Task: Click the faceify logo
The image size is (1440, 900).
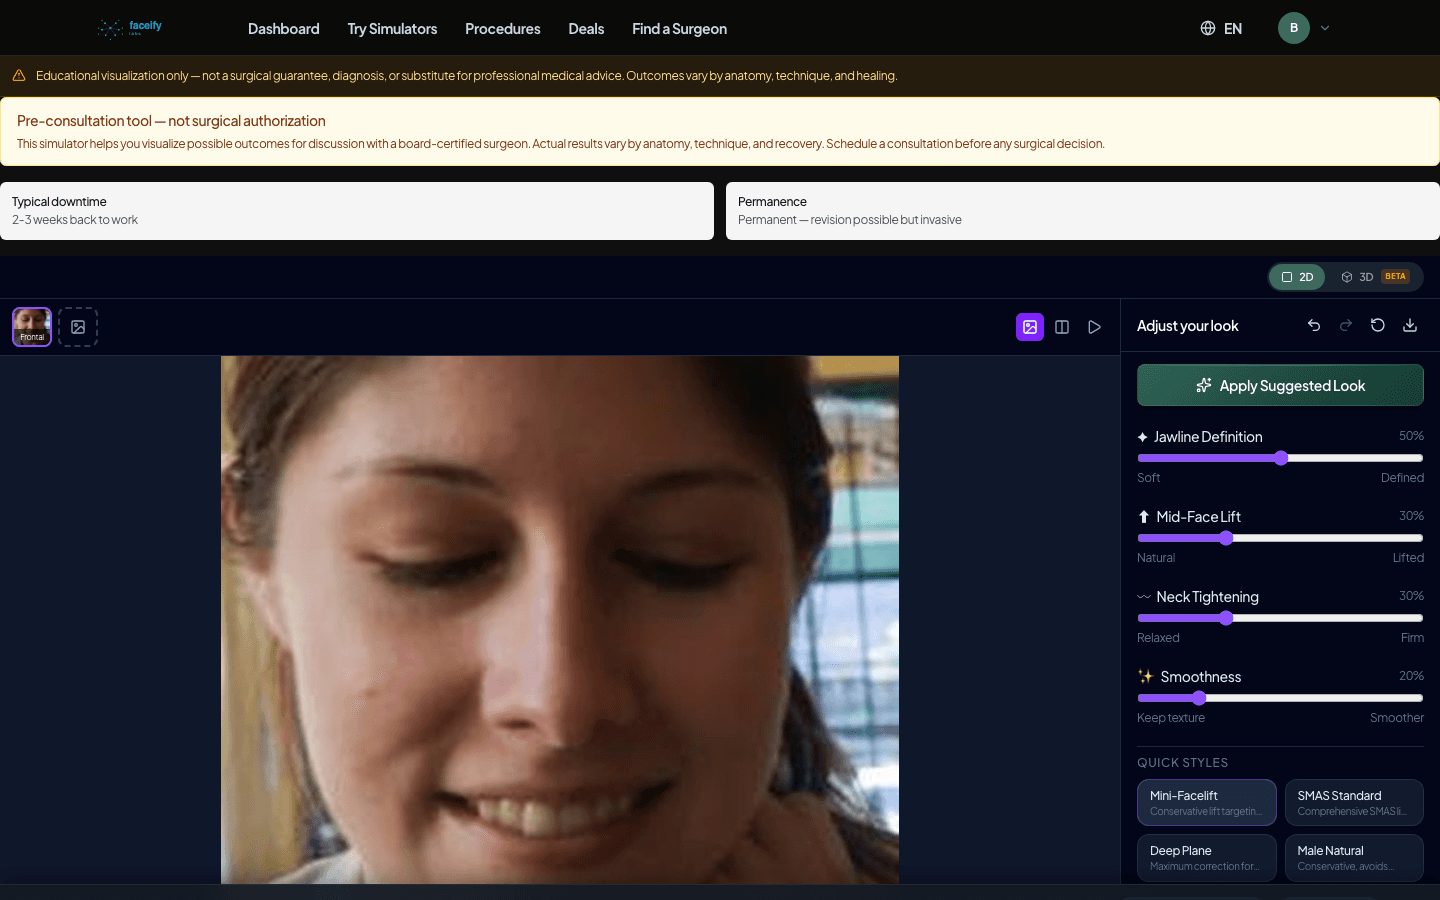Action: 130,28
